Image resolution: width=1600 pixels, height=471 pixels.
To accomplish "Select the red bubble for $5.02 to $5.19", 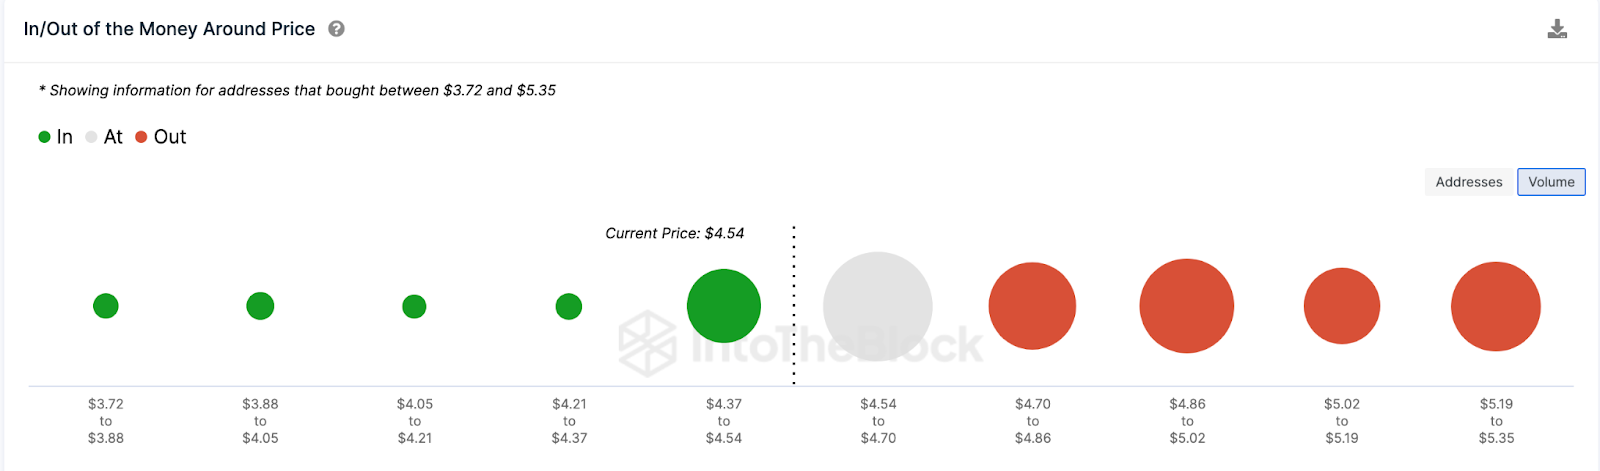I will pyautogui.click(x=1342, y=306).
